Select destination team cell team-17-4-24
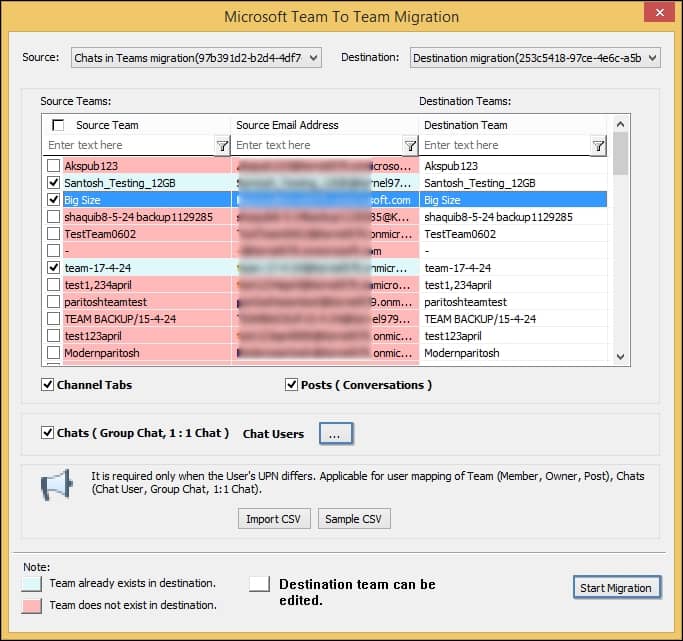Screen dimensions: 683x641 [513, 267]
